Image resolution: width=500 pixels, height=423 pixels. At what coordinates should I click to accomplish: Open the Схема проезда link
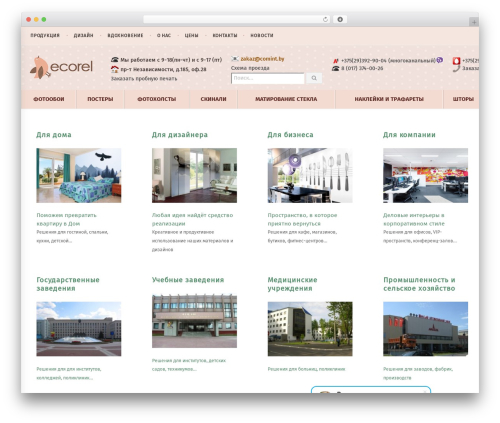(x=250, y=68)
